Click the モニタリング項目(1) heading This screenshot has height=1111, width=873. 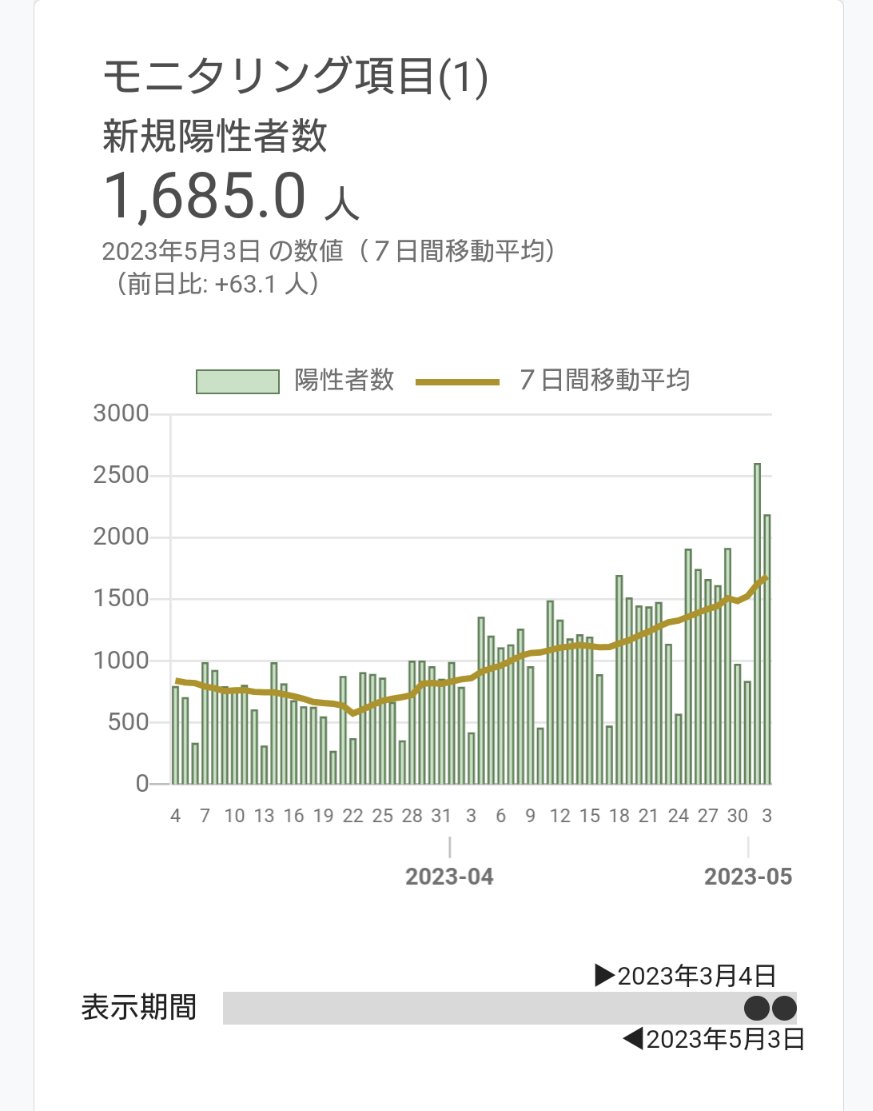295,77
